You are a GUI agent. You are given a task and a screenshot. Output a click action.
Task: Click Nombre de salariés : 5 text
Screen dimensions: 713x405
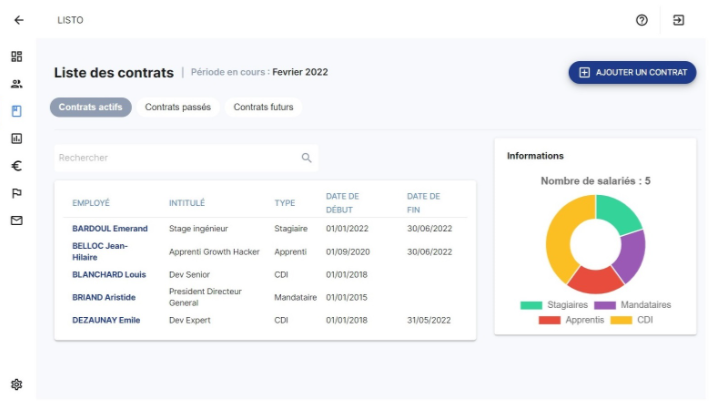tap(595, 181)
